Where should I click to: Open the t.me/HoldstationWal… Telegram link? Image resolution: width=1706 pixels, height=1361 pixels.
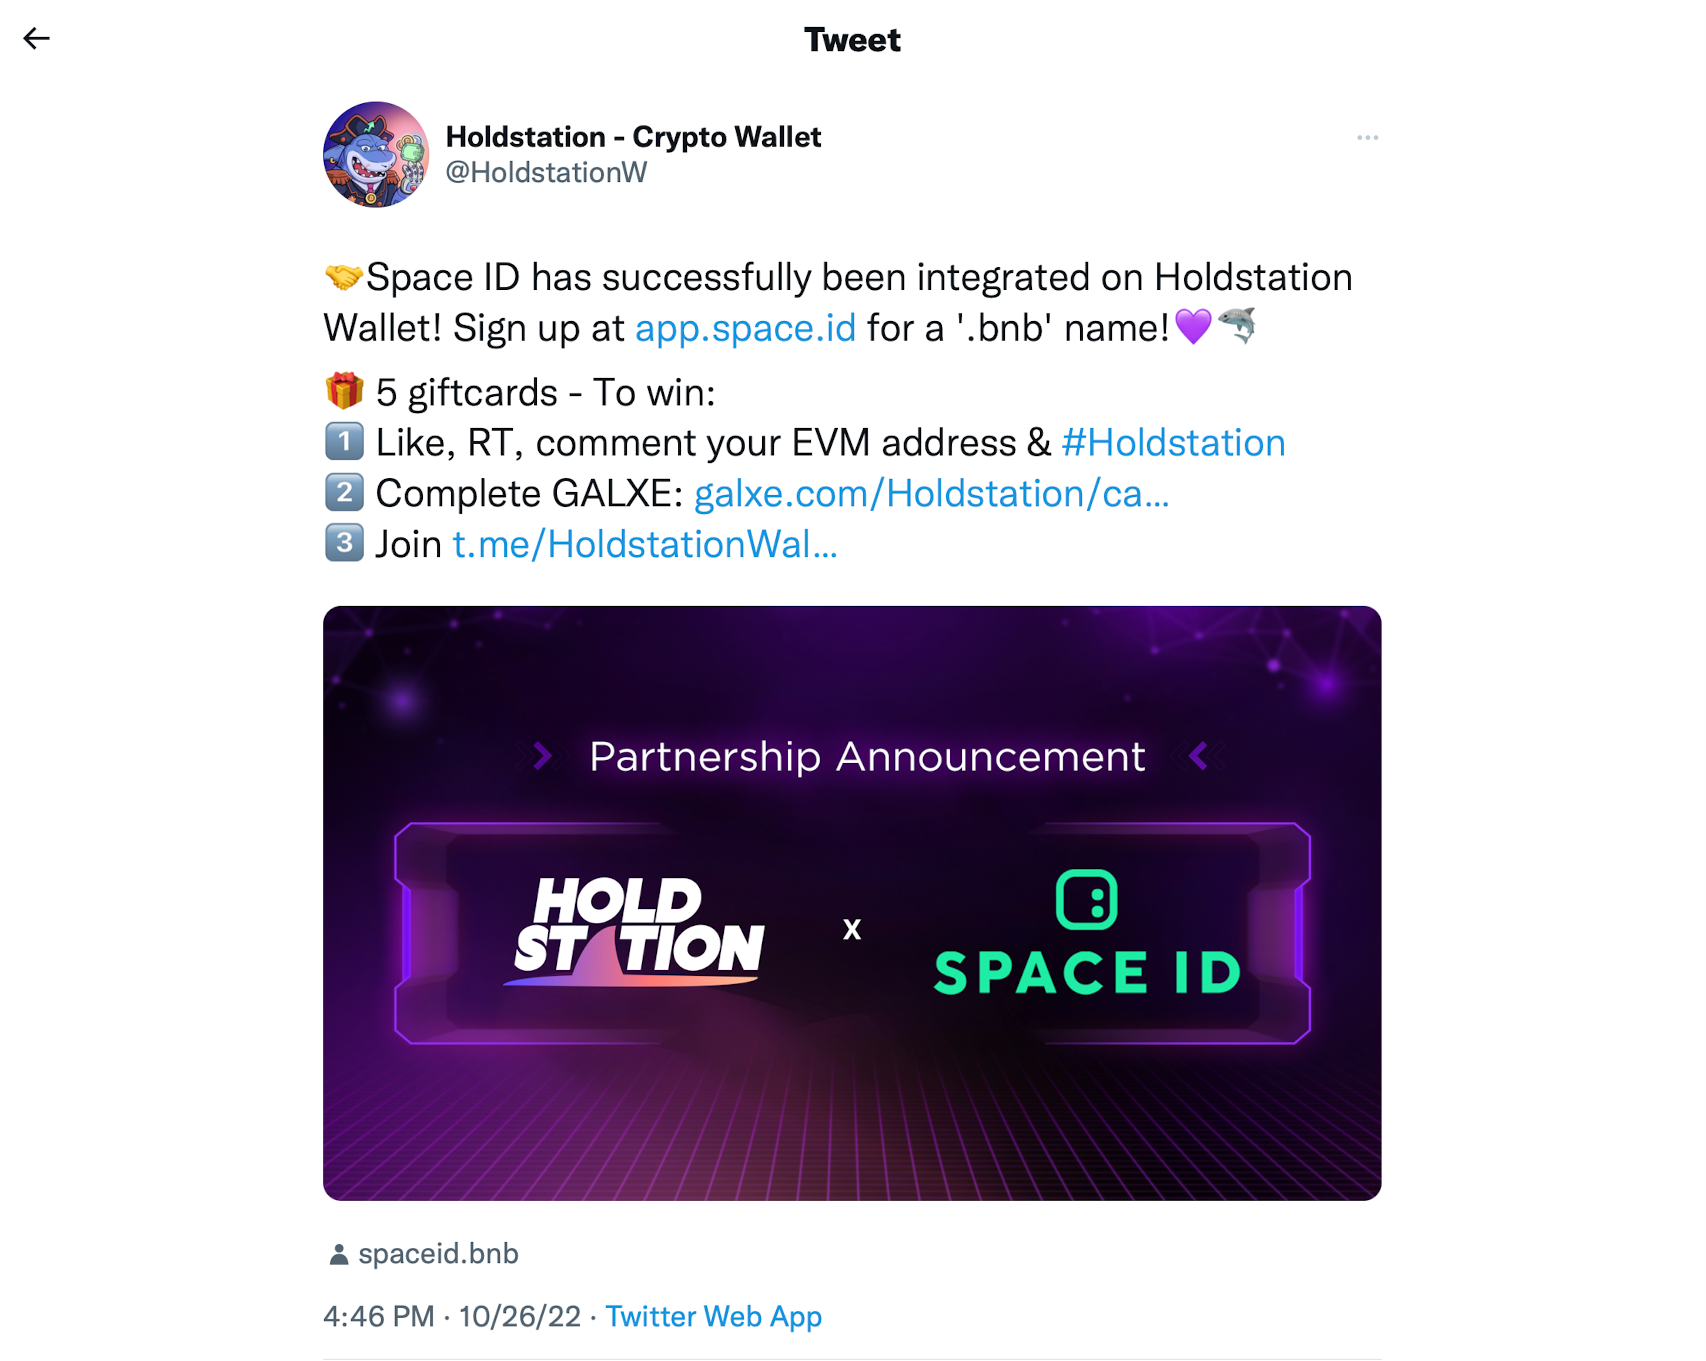click(645, 544)
